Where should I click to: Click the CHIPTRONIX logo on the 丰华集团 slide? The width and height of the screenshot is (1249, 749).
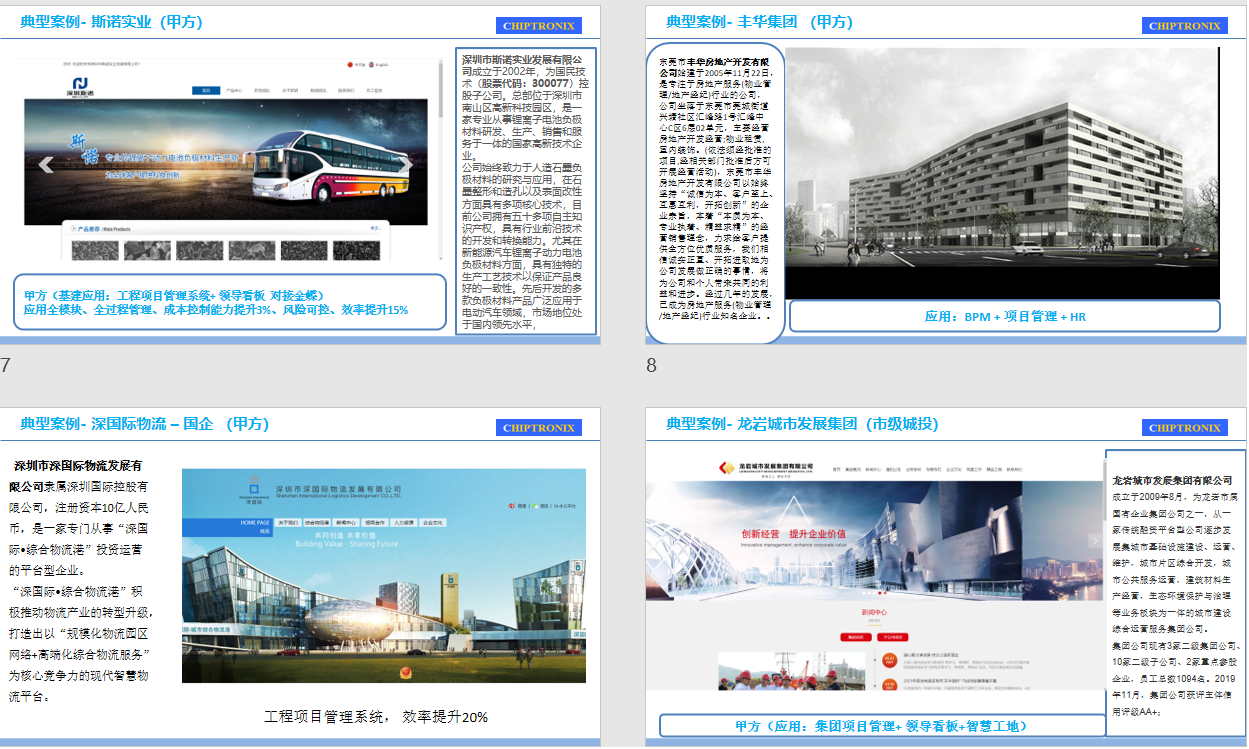click(1185, 26)
